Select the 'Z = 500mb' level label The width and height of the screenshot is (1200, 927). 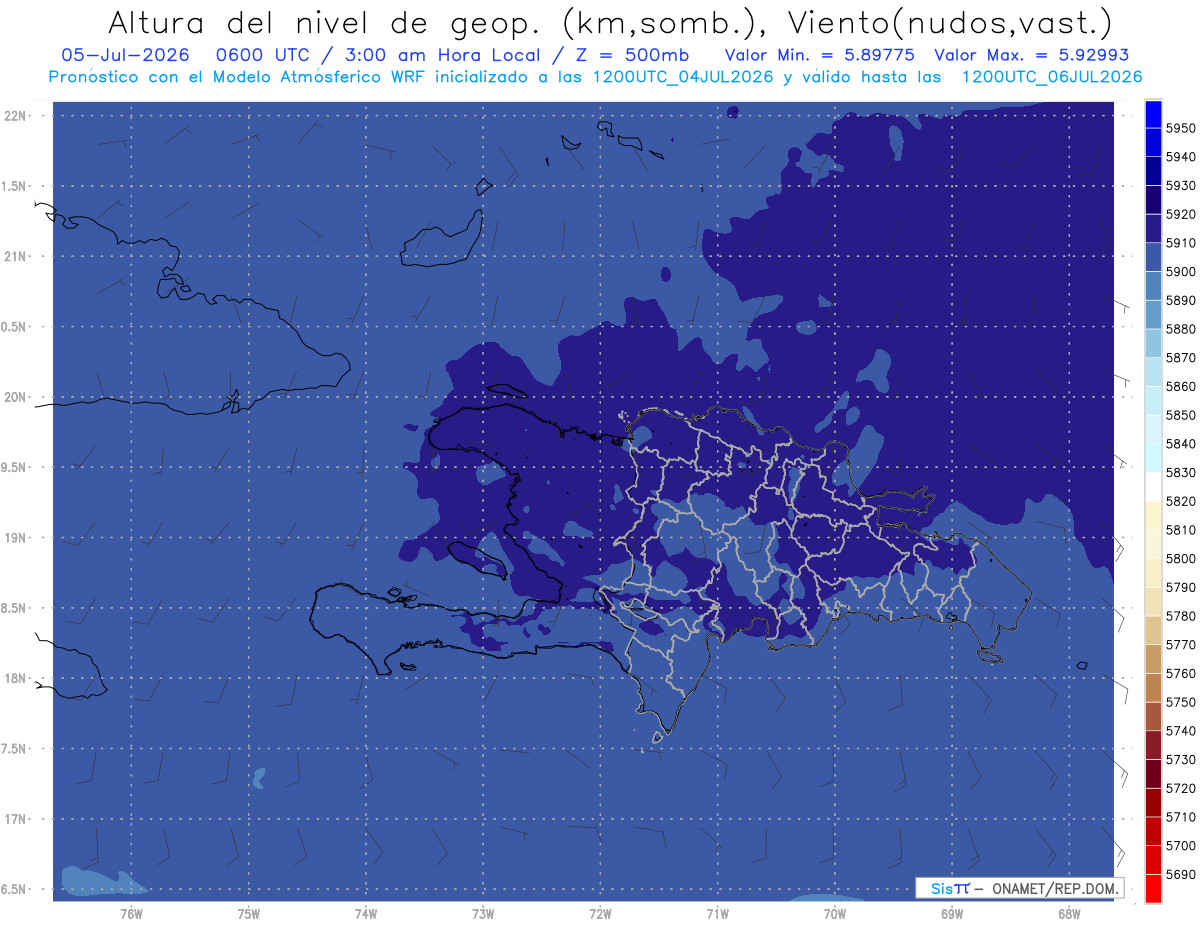(x=632, y=56)
